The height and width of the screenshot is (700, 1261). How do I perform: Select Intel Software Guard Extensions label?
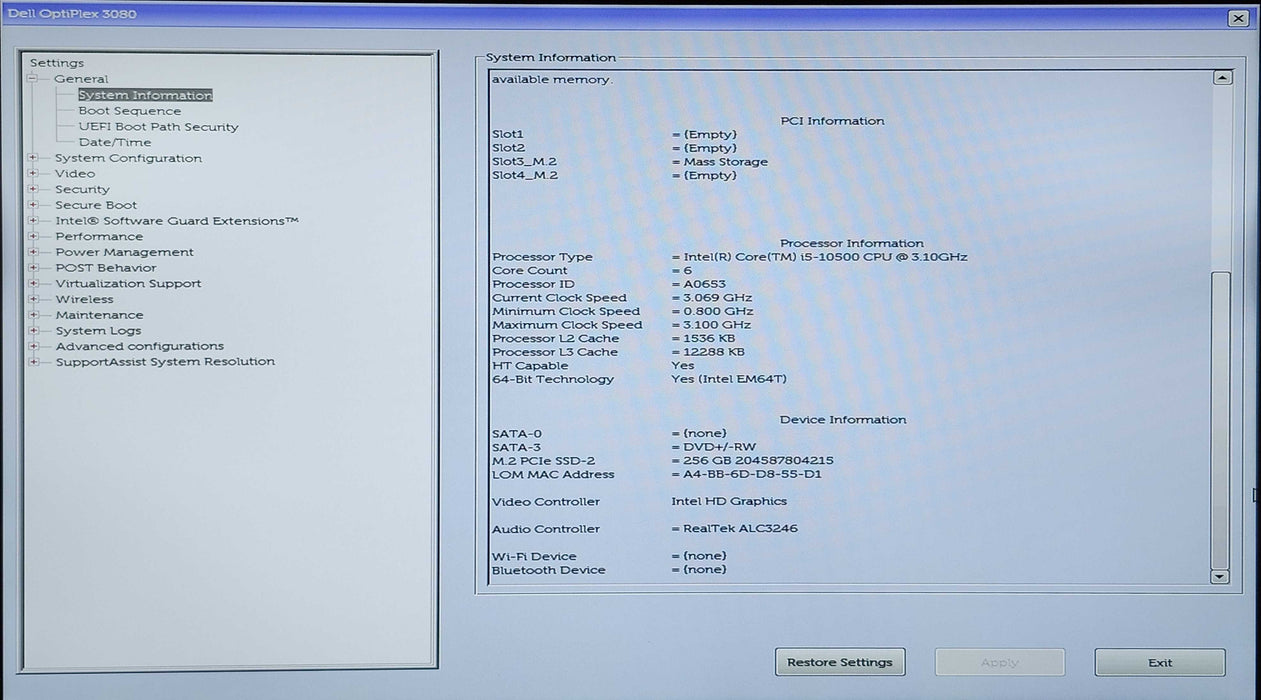[x=177, y=221]
